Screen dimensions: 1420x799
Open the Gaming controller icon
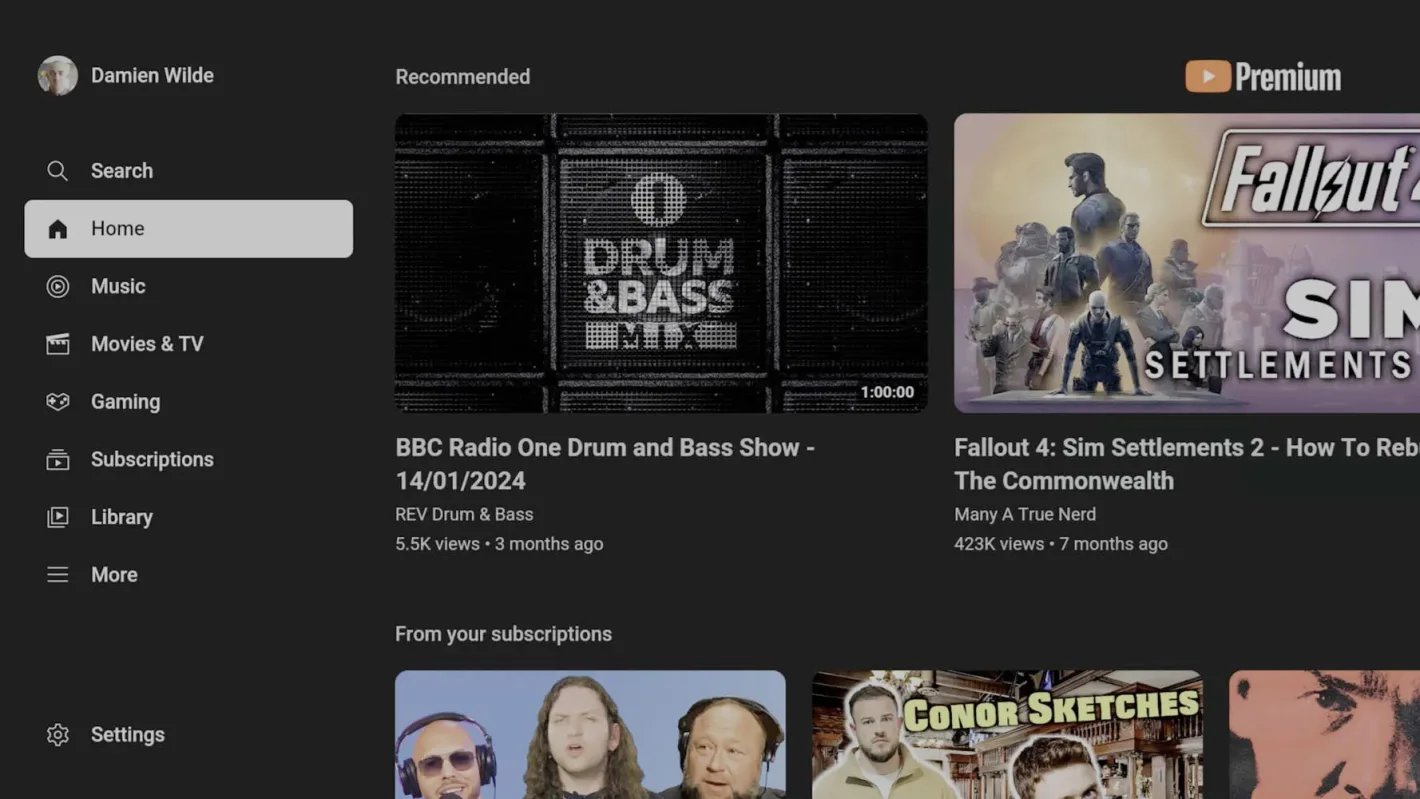click(x=58, y=402)
